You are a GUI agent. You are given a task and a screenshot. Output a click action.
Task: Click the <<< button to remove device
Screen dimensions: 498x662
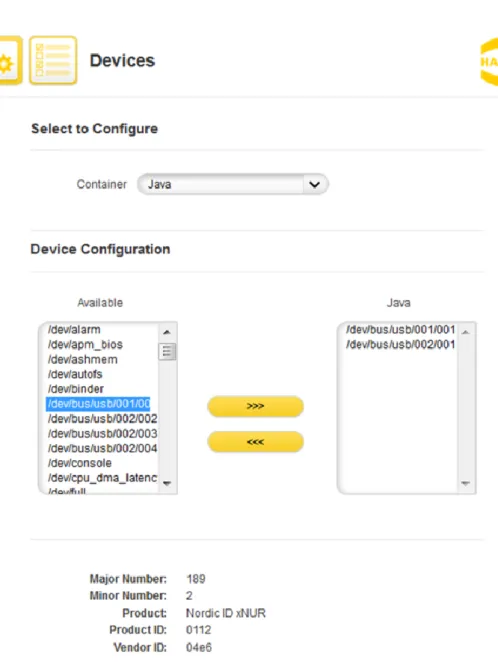(x=255, y=442)
